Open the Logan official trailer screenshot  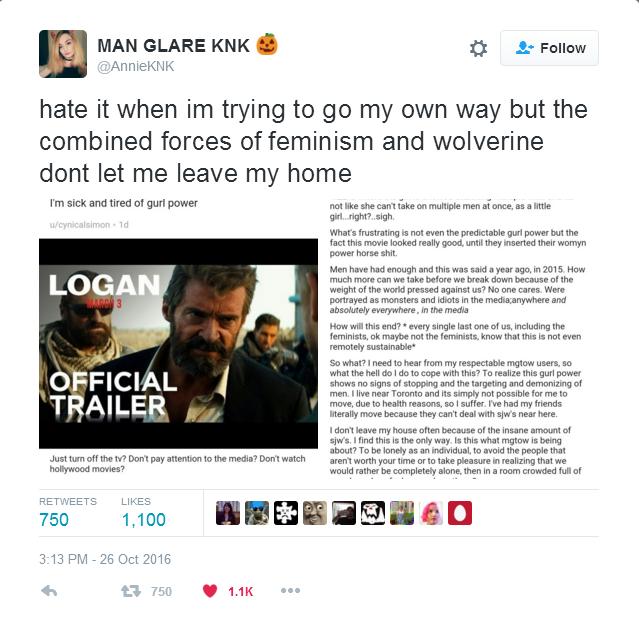[178, 344]
